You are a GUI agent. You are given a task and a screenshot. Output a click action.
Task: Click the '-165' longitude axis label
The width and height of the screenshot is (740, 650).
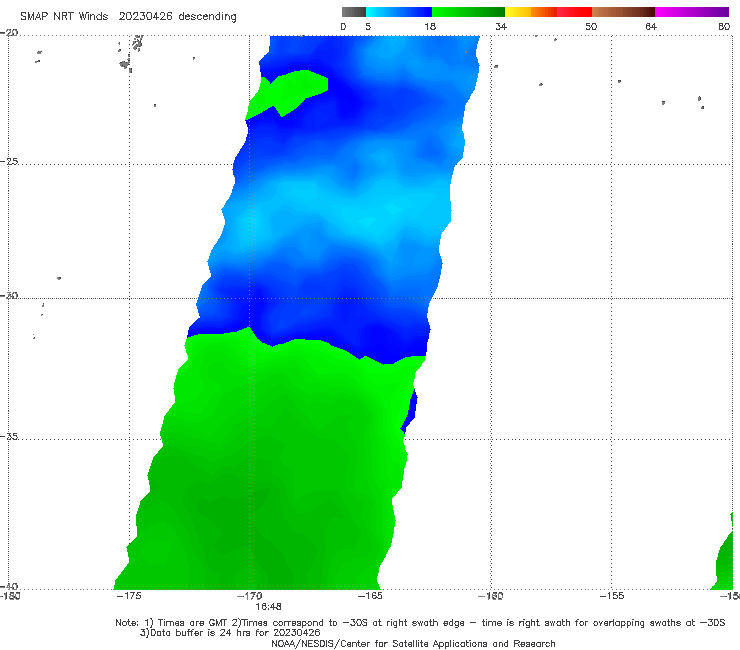pos(370,596)
